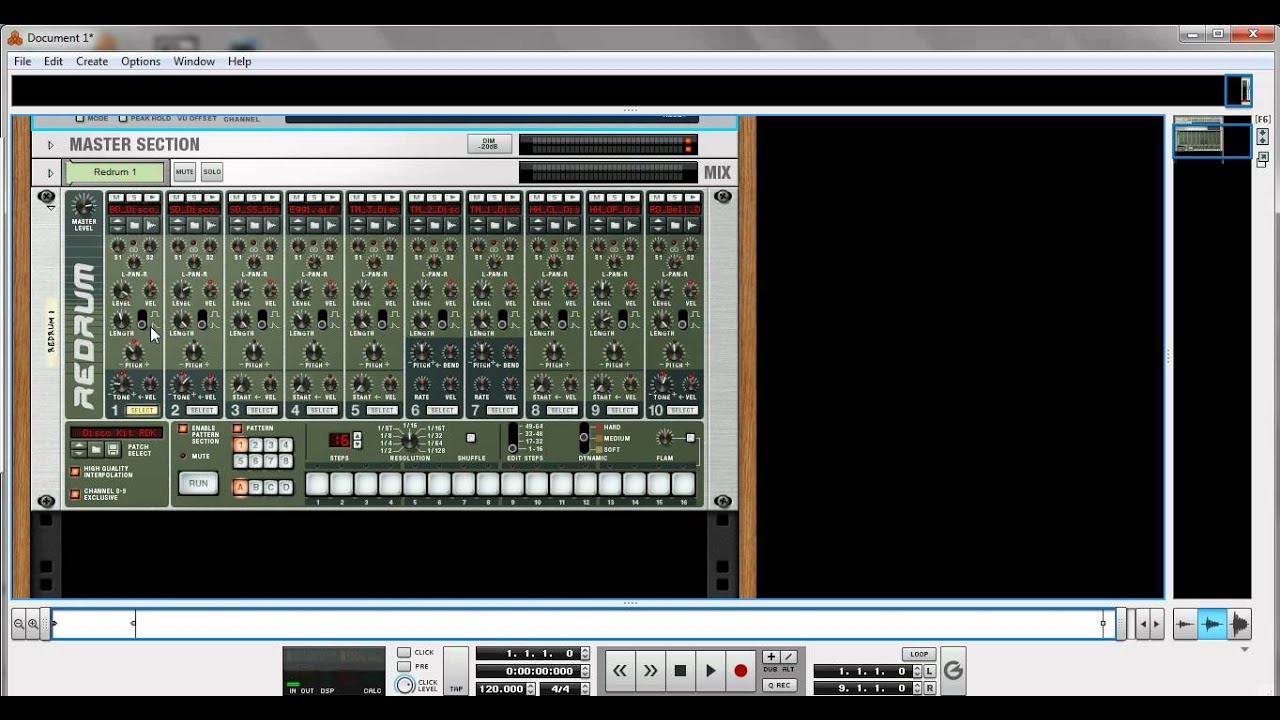Viewport: 1280px width, 720px height.
Task: Open small dropdown arrow below waveform icons
Action: pos(1244,649)
